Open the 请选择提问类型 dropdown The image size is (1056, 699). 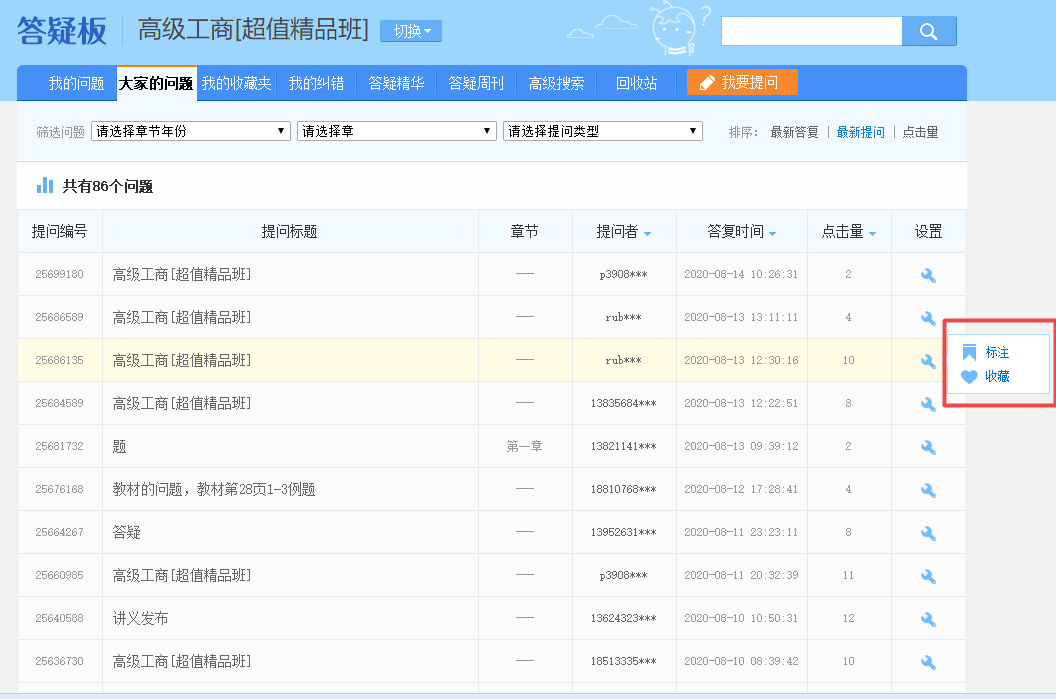click(602, 130)
